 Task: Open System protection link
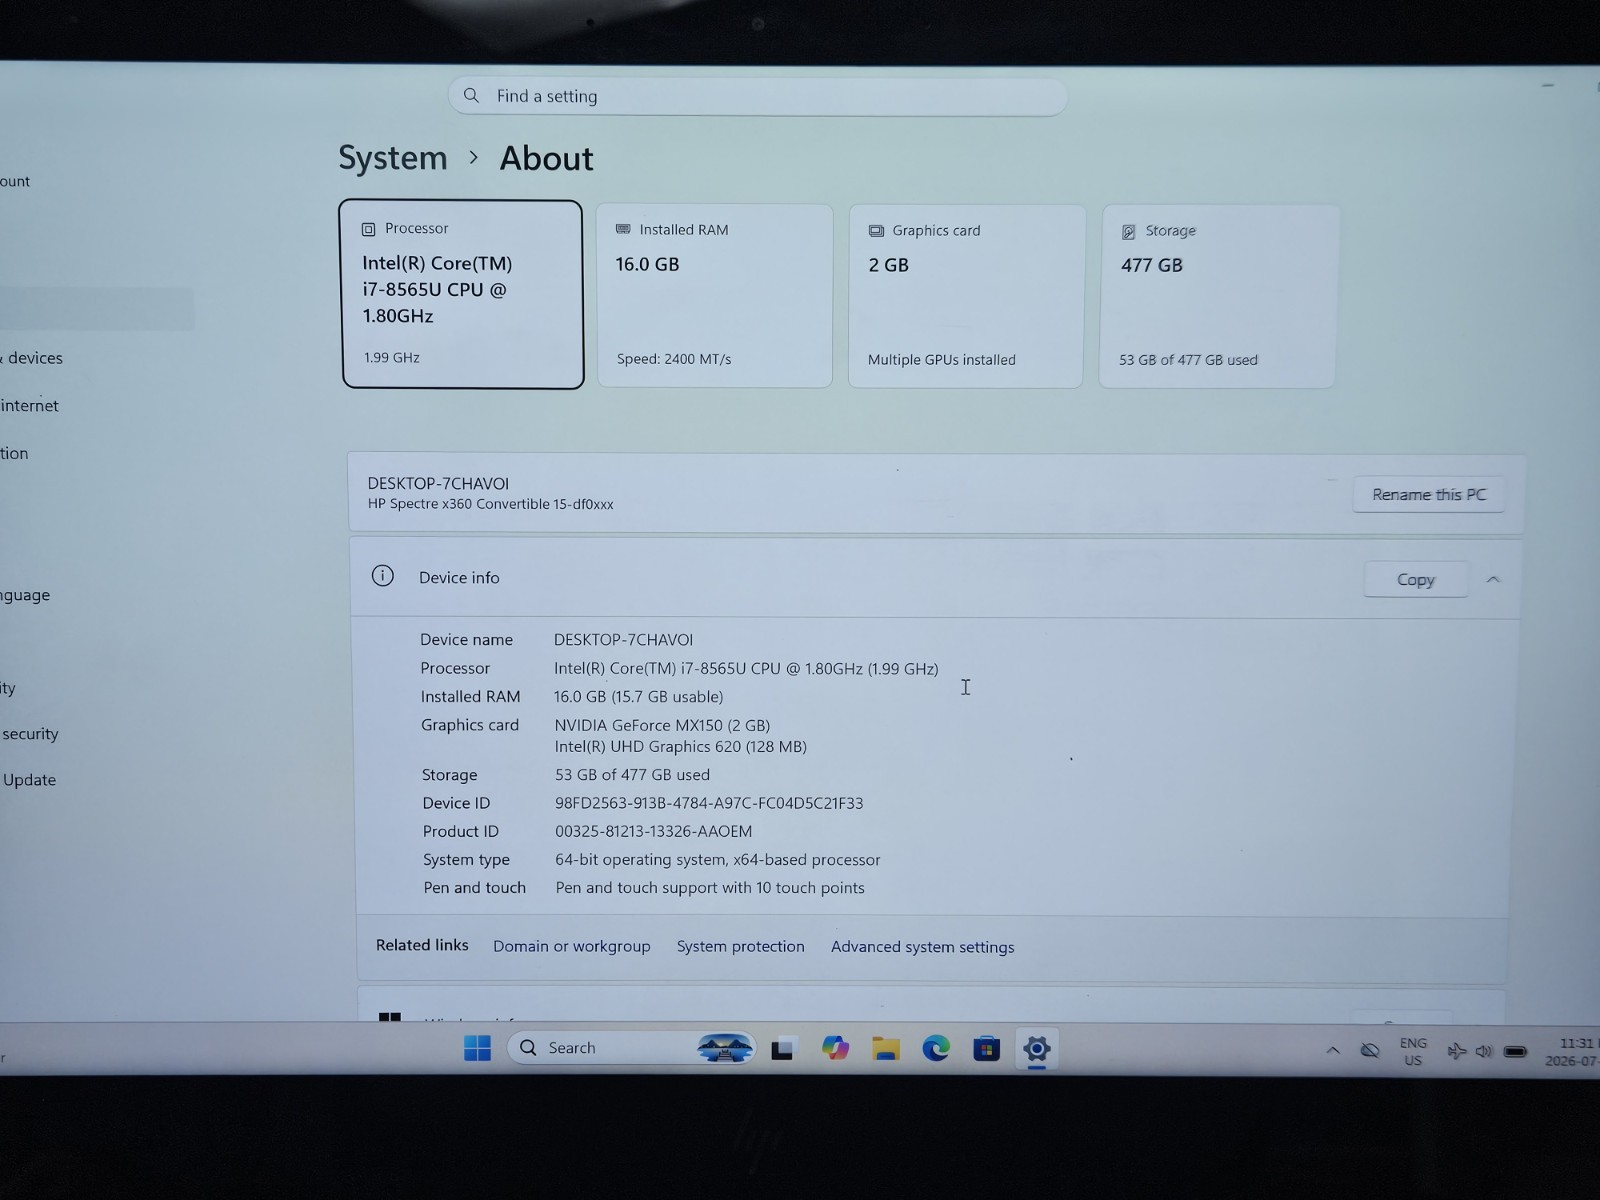click(740, 946)
